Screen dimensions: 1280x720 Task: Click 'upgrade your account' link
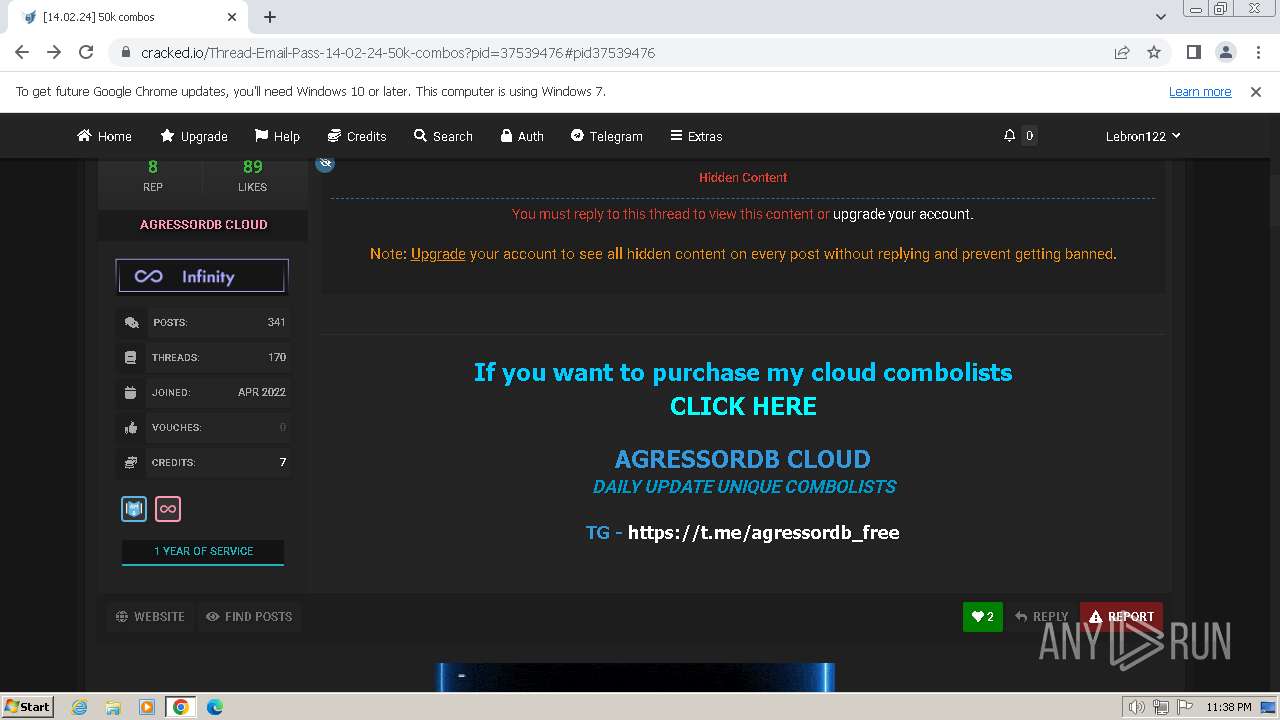[903, 214]
